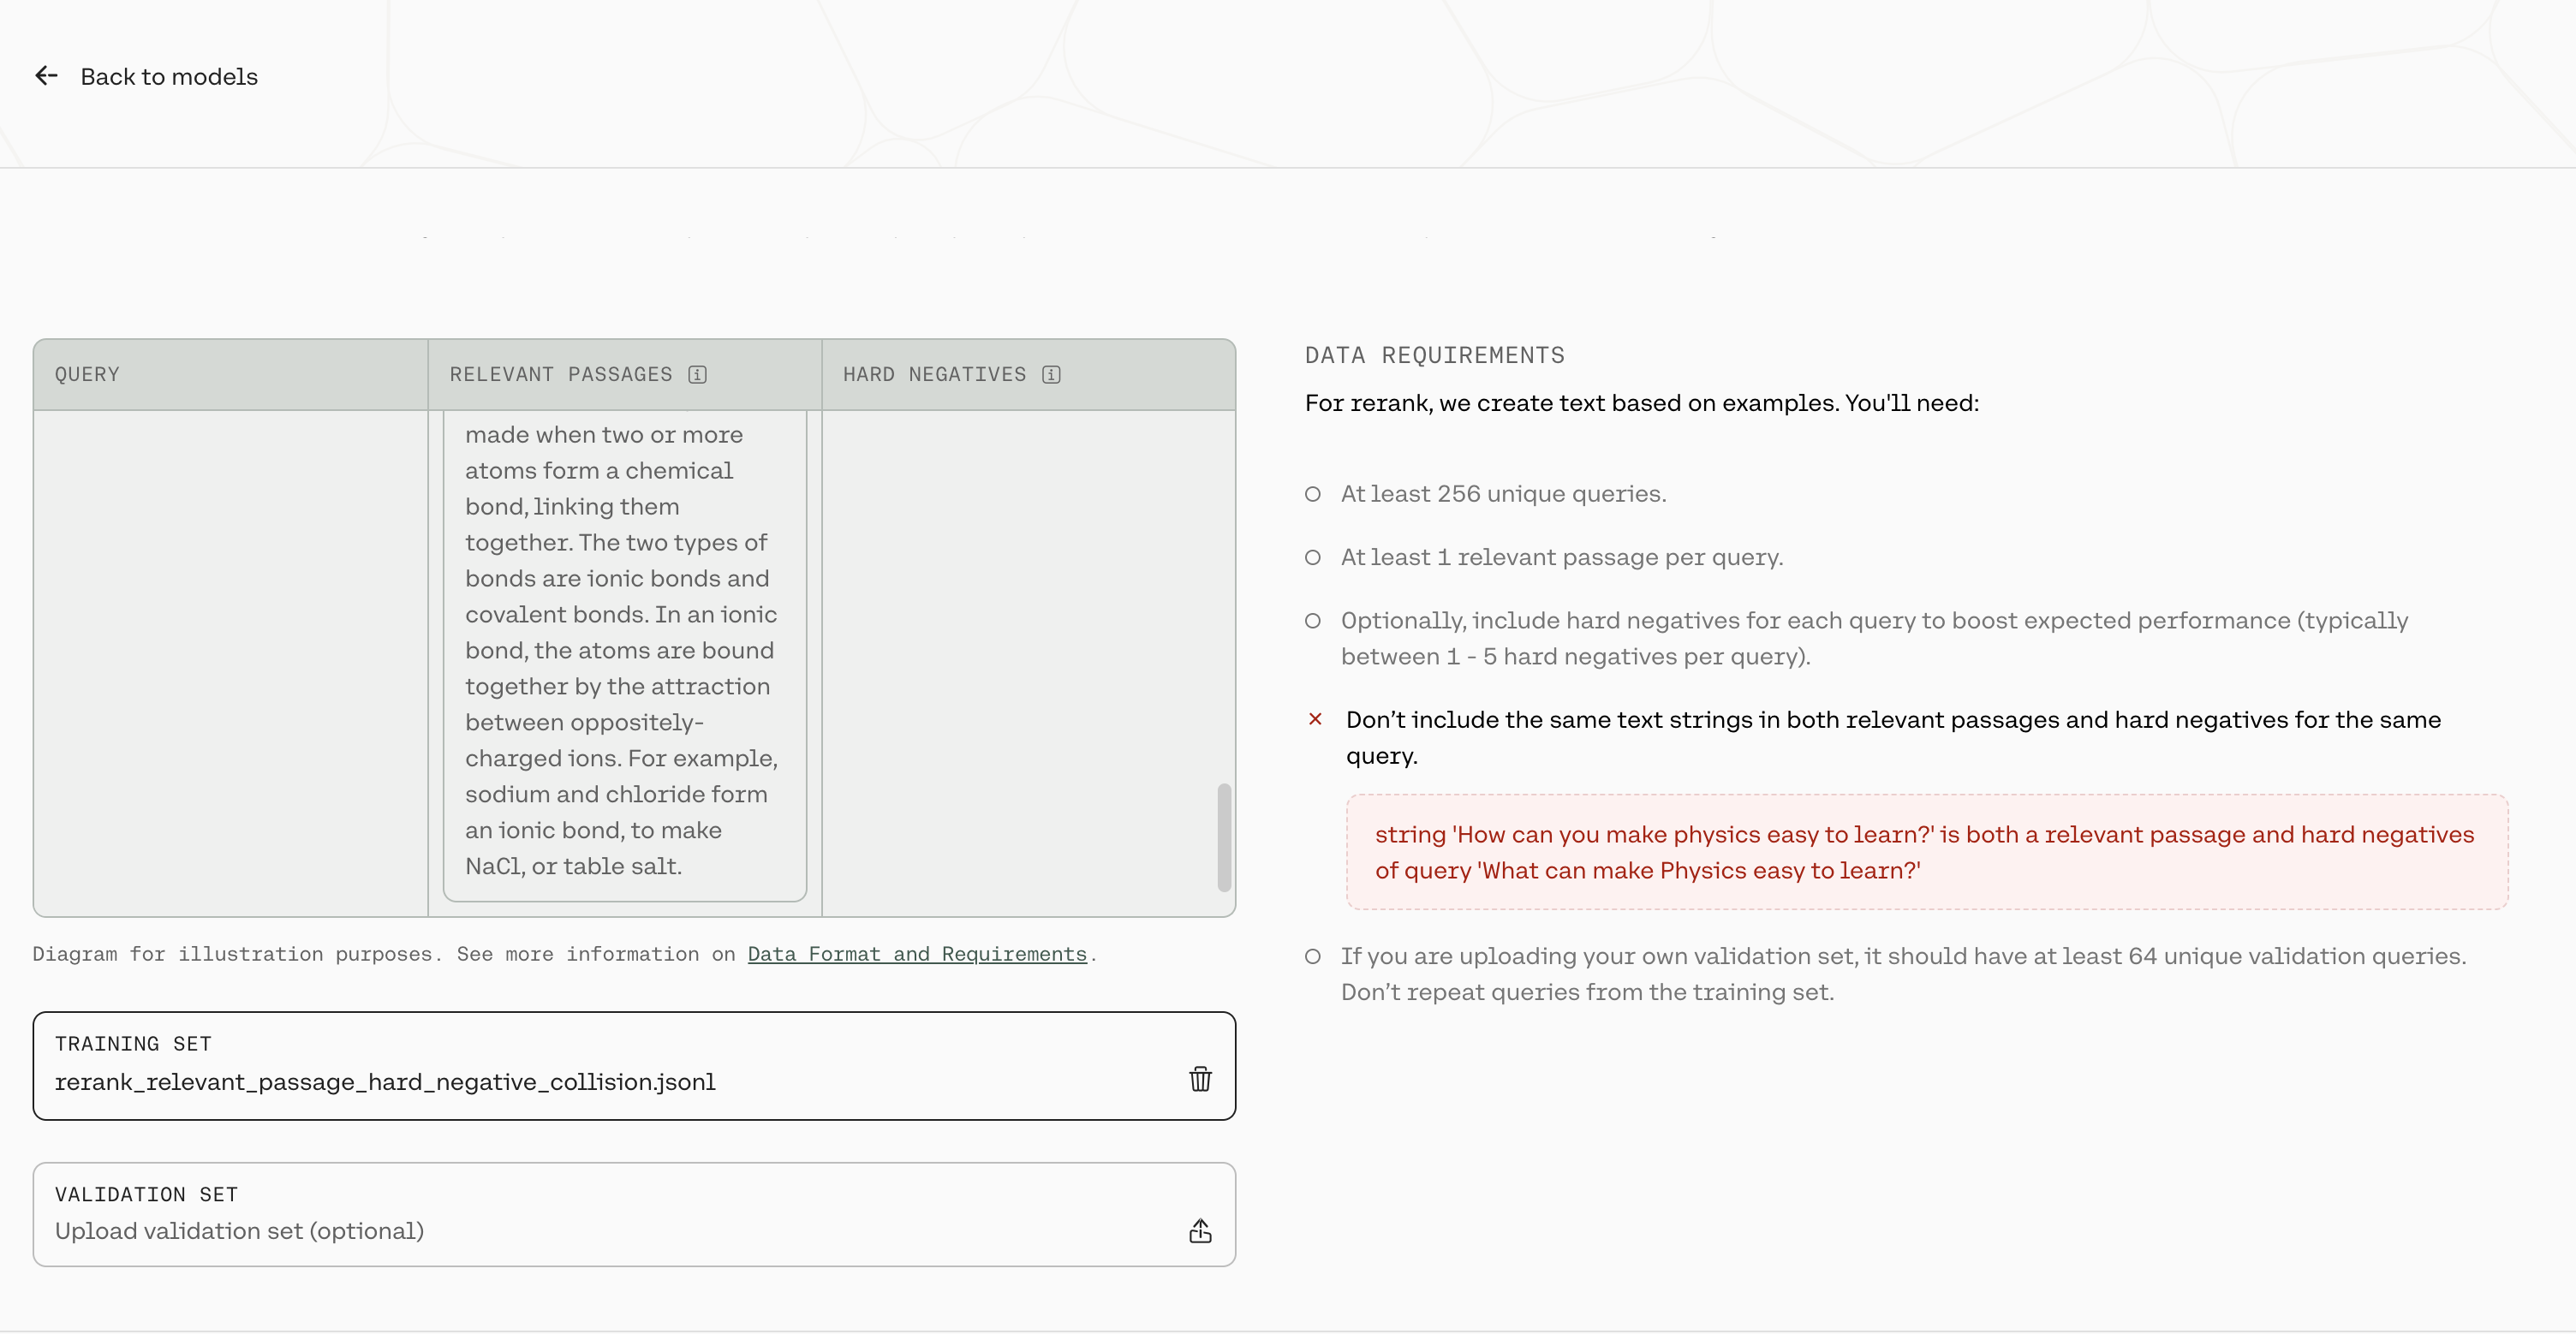This screenshot has width=2576, height=1334.
Task: Click bullet beside hard negatives requirement
Action: (x=1312, y=621)
